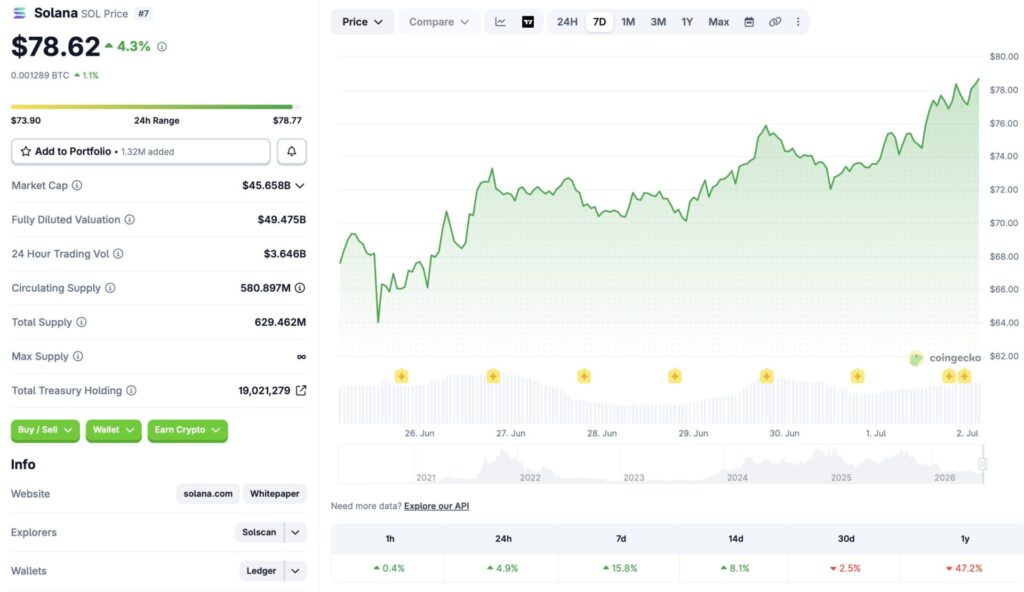Expand Wallets list chevron next to Ledger
Viewport: 1024px width, 592px height.
[x=295, y=570]
